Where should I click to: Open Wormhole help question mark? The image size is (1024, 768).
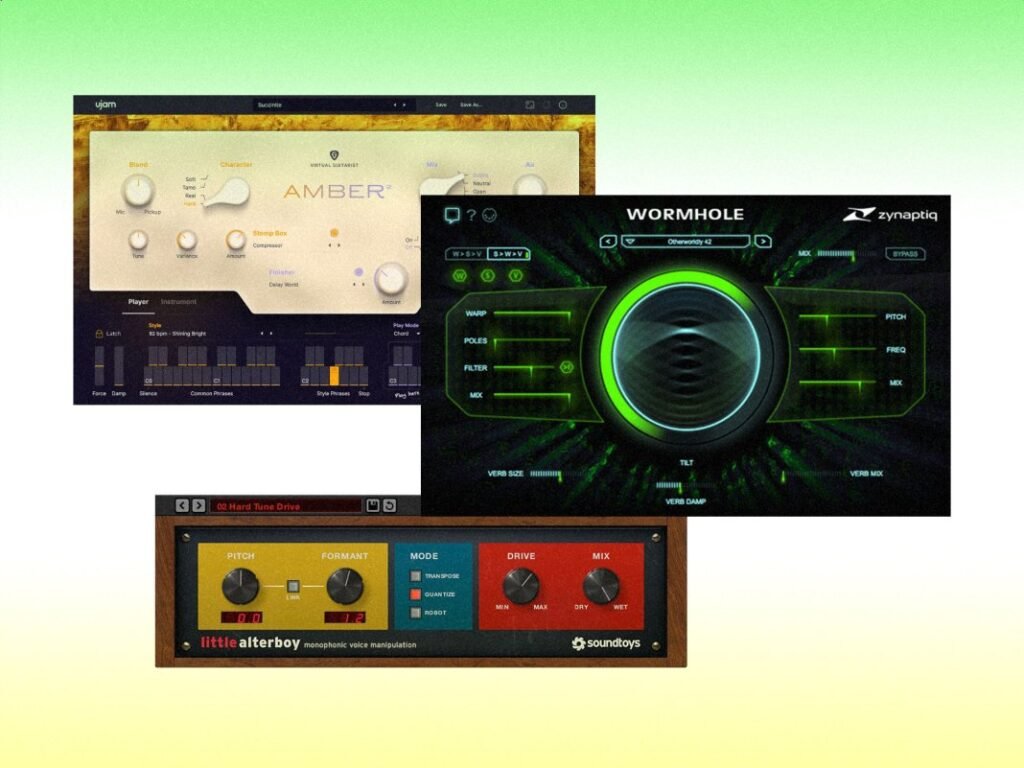[x=471, y=214]
